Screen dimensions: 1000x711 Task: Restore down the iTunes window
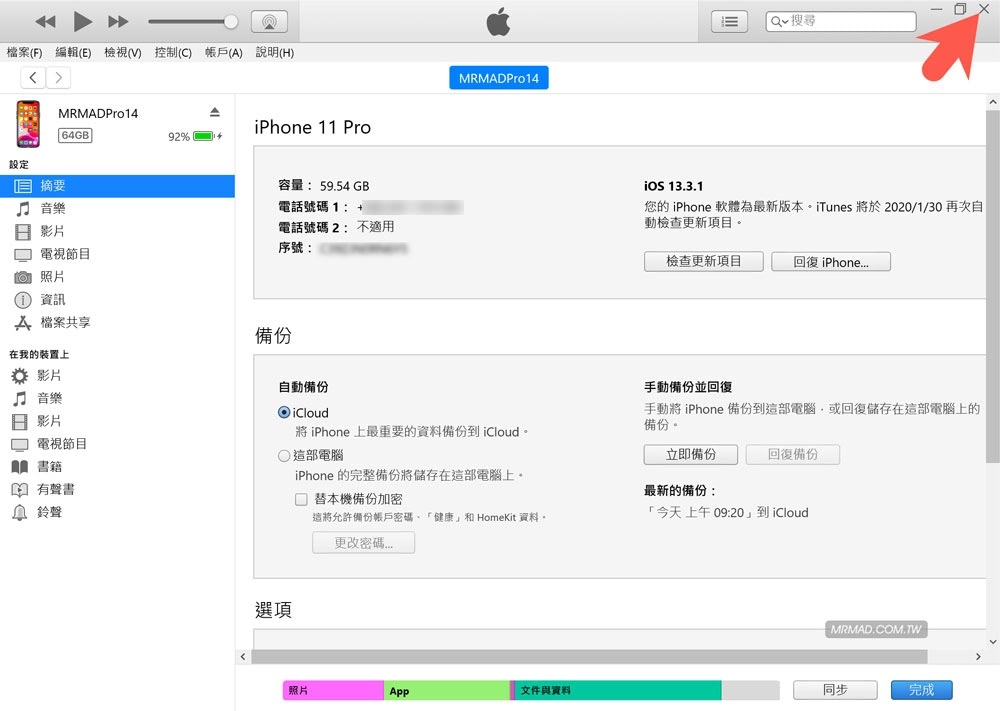(x=960, y=9)
